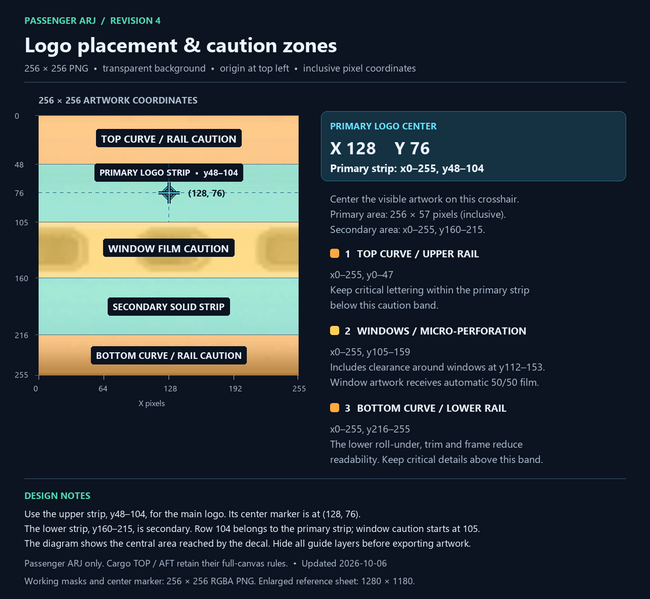Click 'Keep critical lettering within the primary strip'
Viewport: 650px width, 599px height.
429,290
